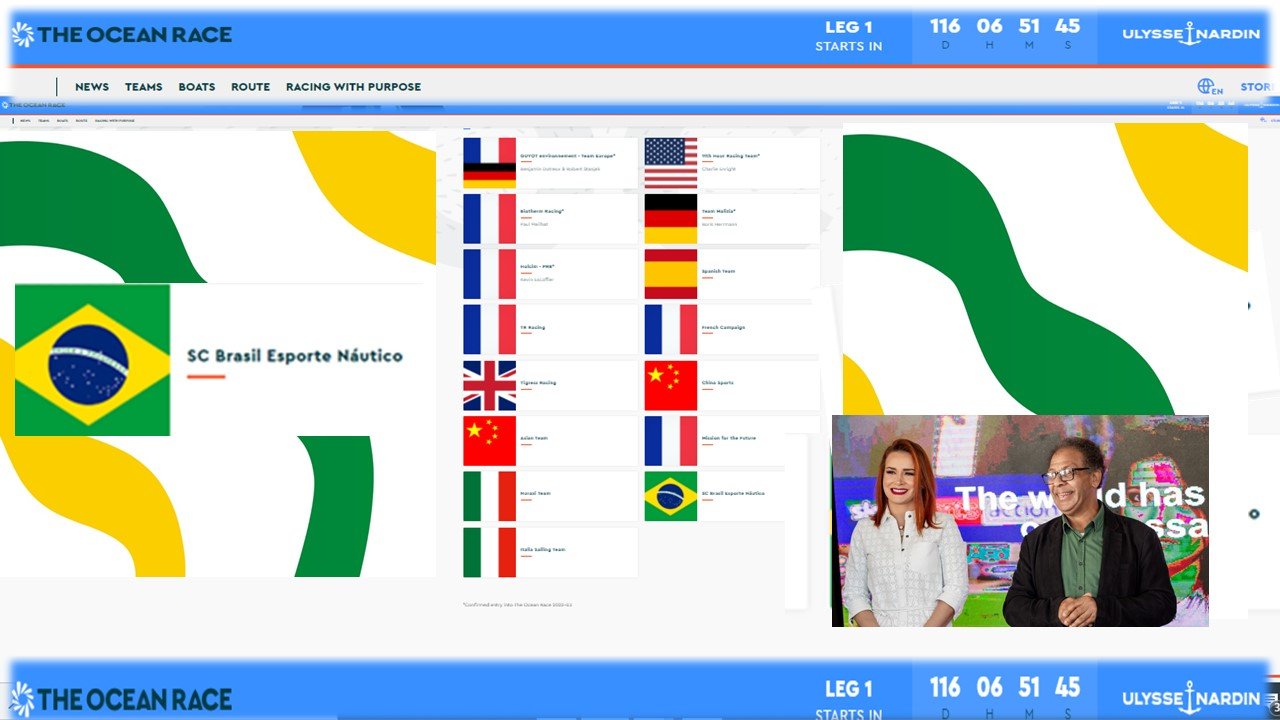Open the NEWS menu item
Viewport: 1280px width, 720px height.
(x=92, y=87)
